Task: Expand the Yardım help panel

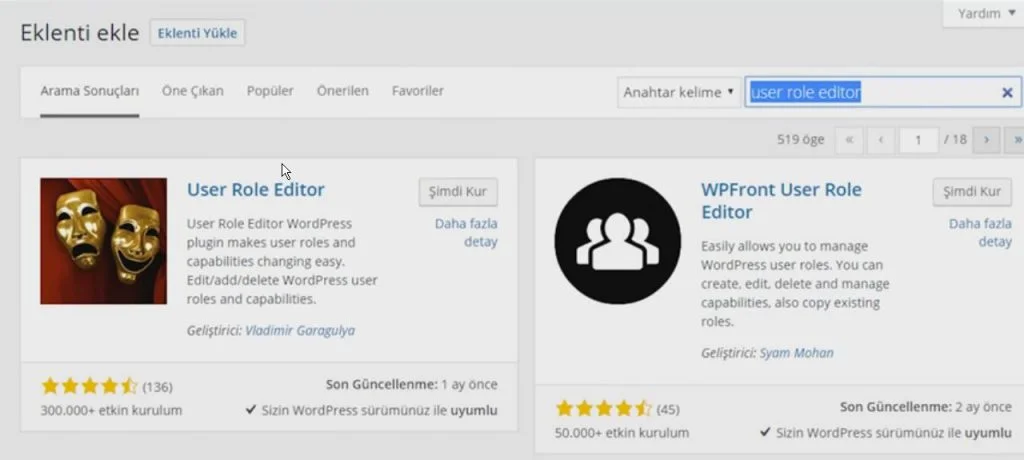Action: [985, 14]
